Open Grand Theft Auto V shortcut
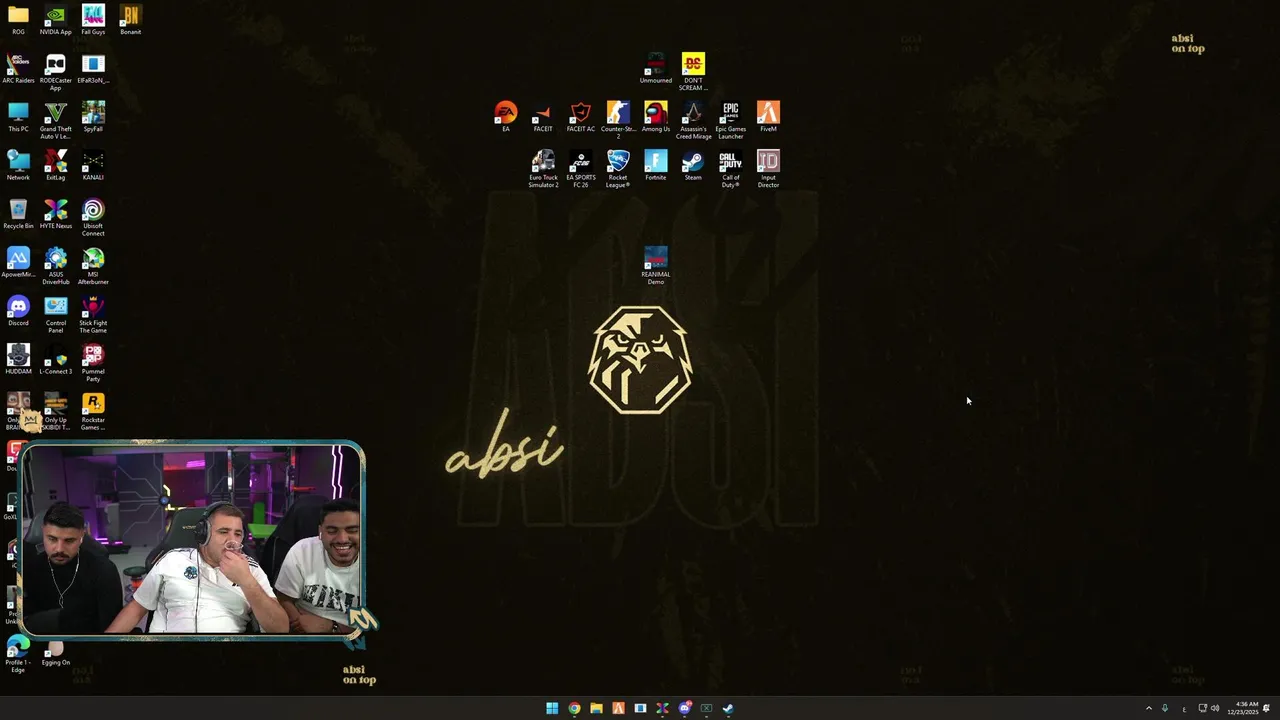1280x720 pixels. coord(55,120)
